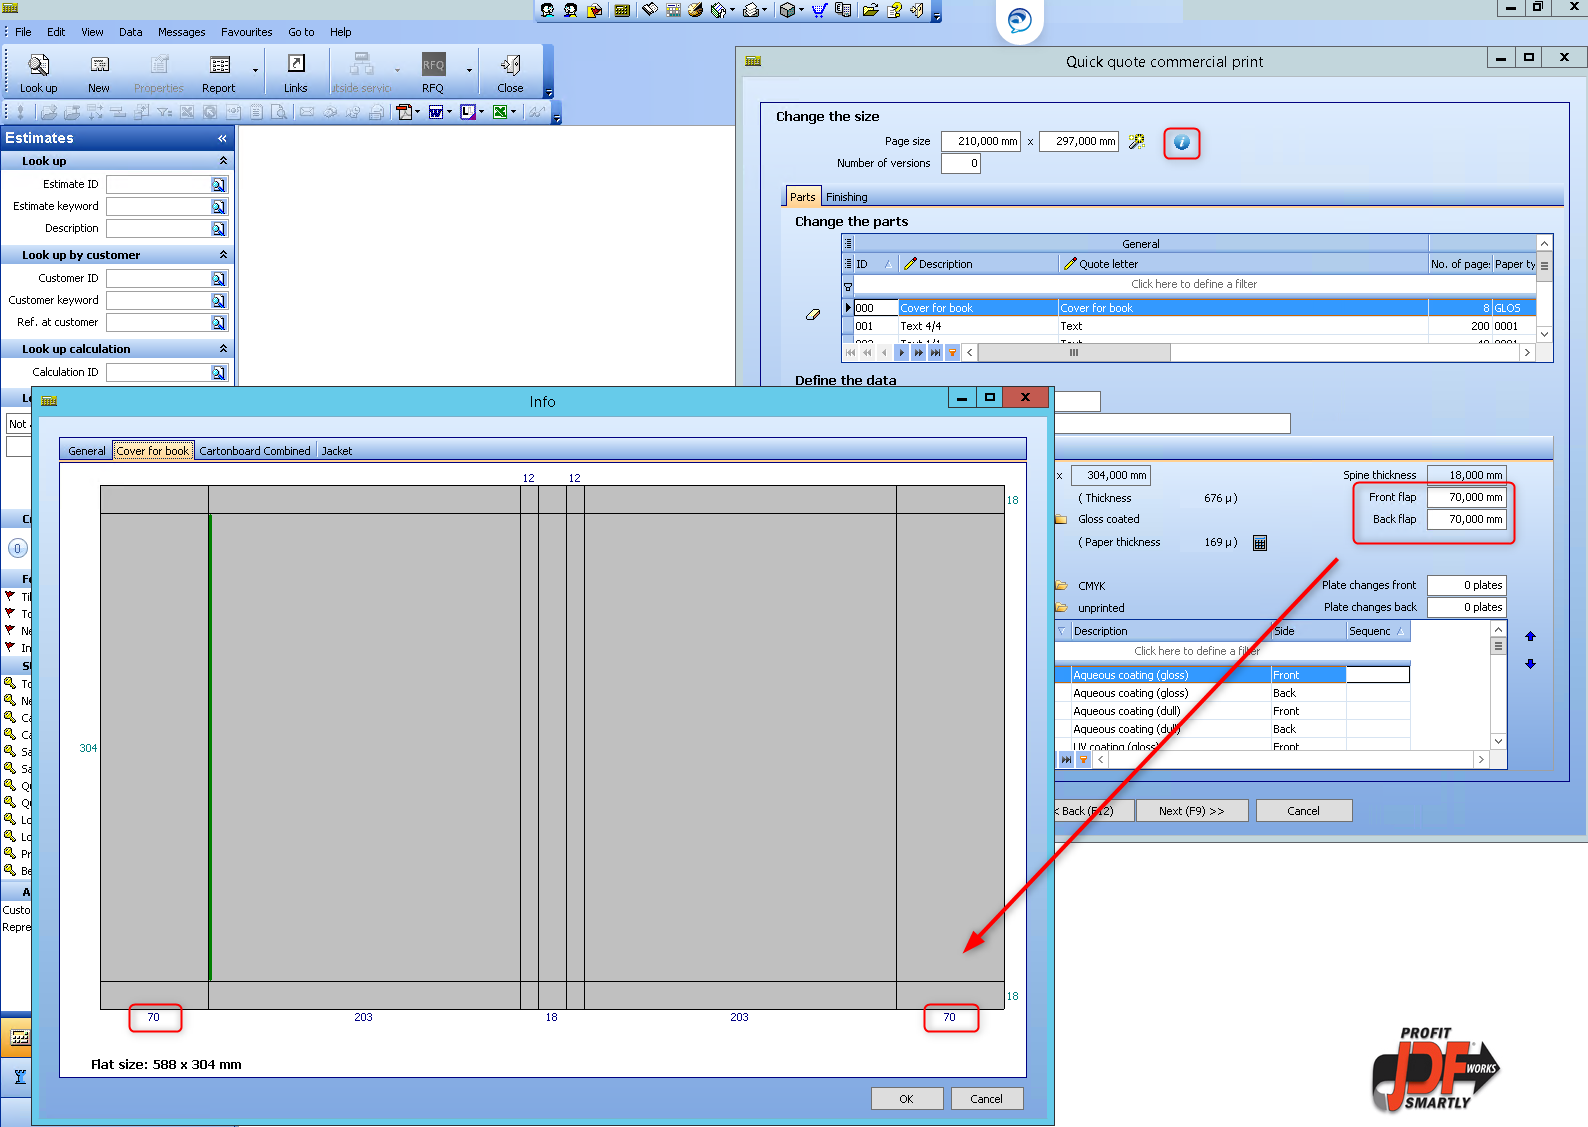Switch to the Cartonboard Combined tab
Screen dimensions: 1588x1127
(255, 451)
